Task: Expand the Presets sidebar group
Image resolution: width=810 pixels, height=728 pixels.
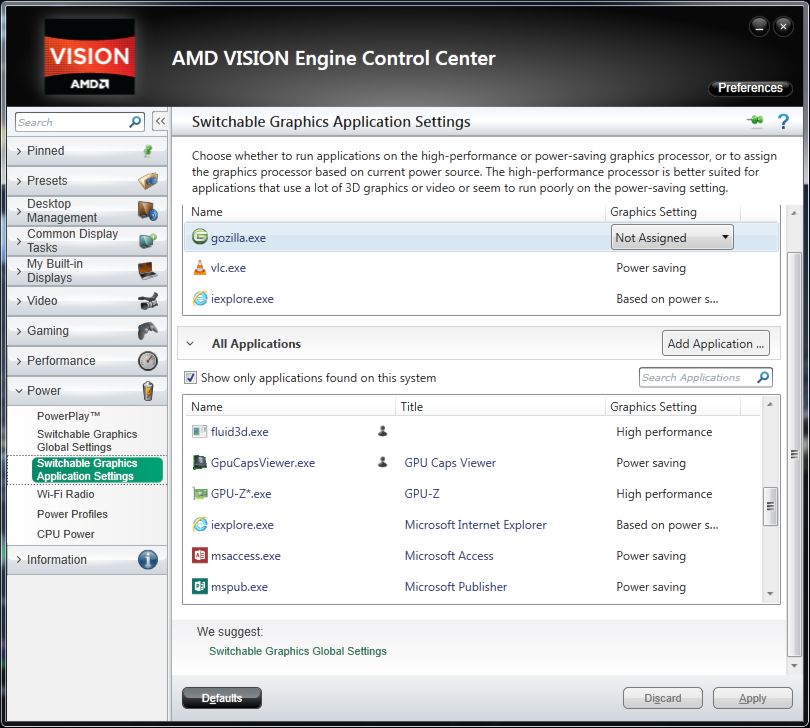Action: tap(87, 181)
